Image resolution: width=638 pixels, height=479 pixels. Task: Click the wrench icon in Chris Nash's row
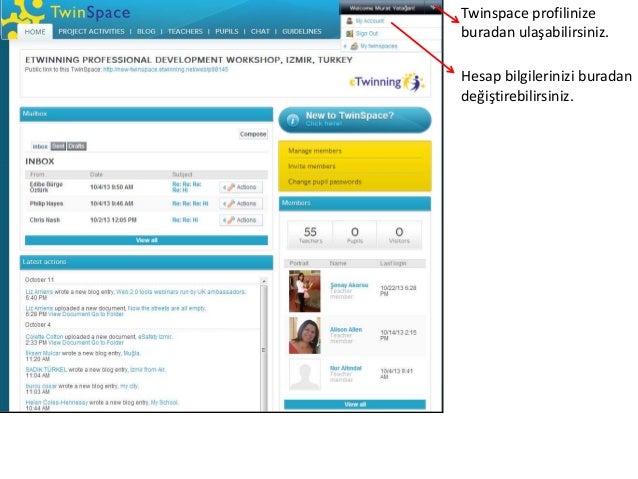[231, 220]
